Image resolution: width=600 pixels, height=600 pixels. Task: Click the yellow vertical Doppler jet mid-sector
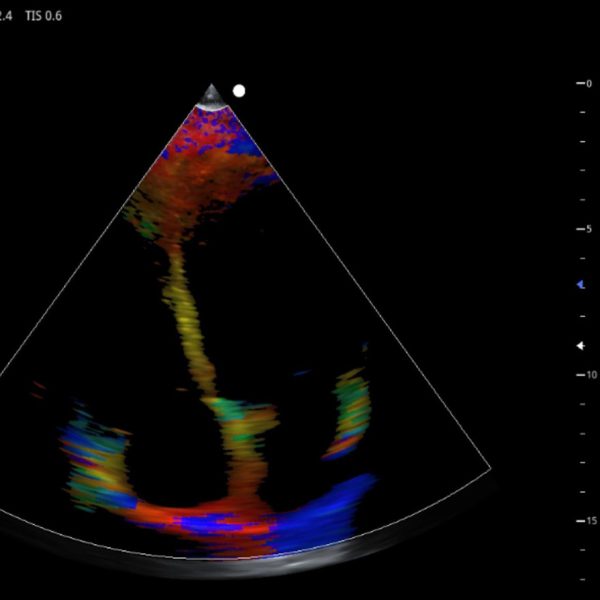[188, 320]
